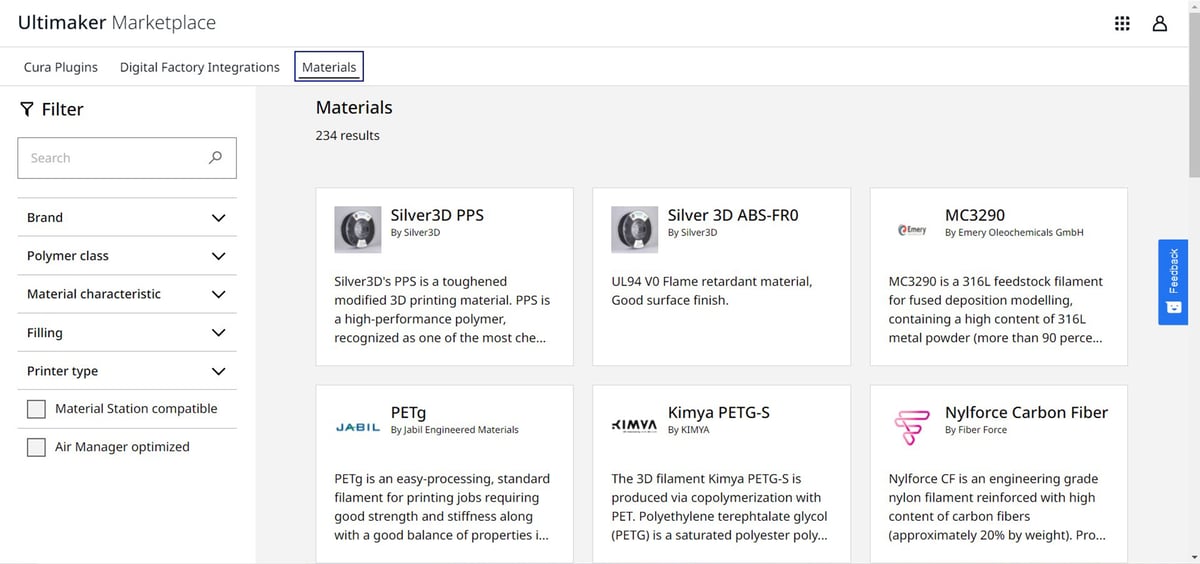Click the search magnifier icon
The width and height of the screenshot is (1200, 564).
coord(215,158)
